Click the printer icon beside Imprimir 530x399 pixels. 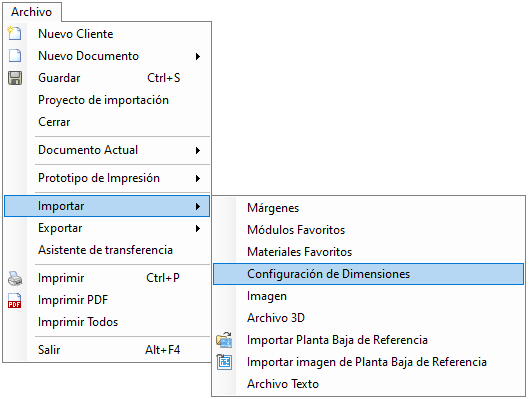click(x=15, y=278)
